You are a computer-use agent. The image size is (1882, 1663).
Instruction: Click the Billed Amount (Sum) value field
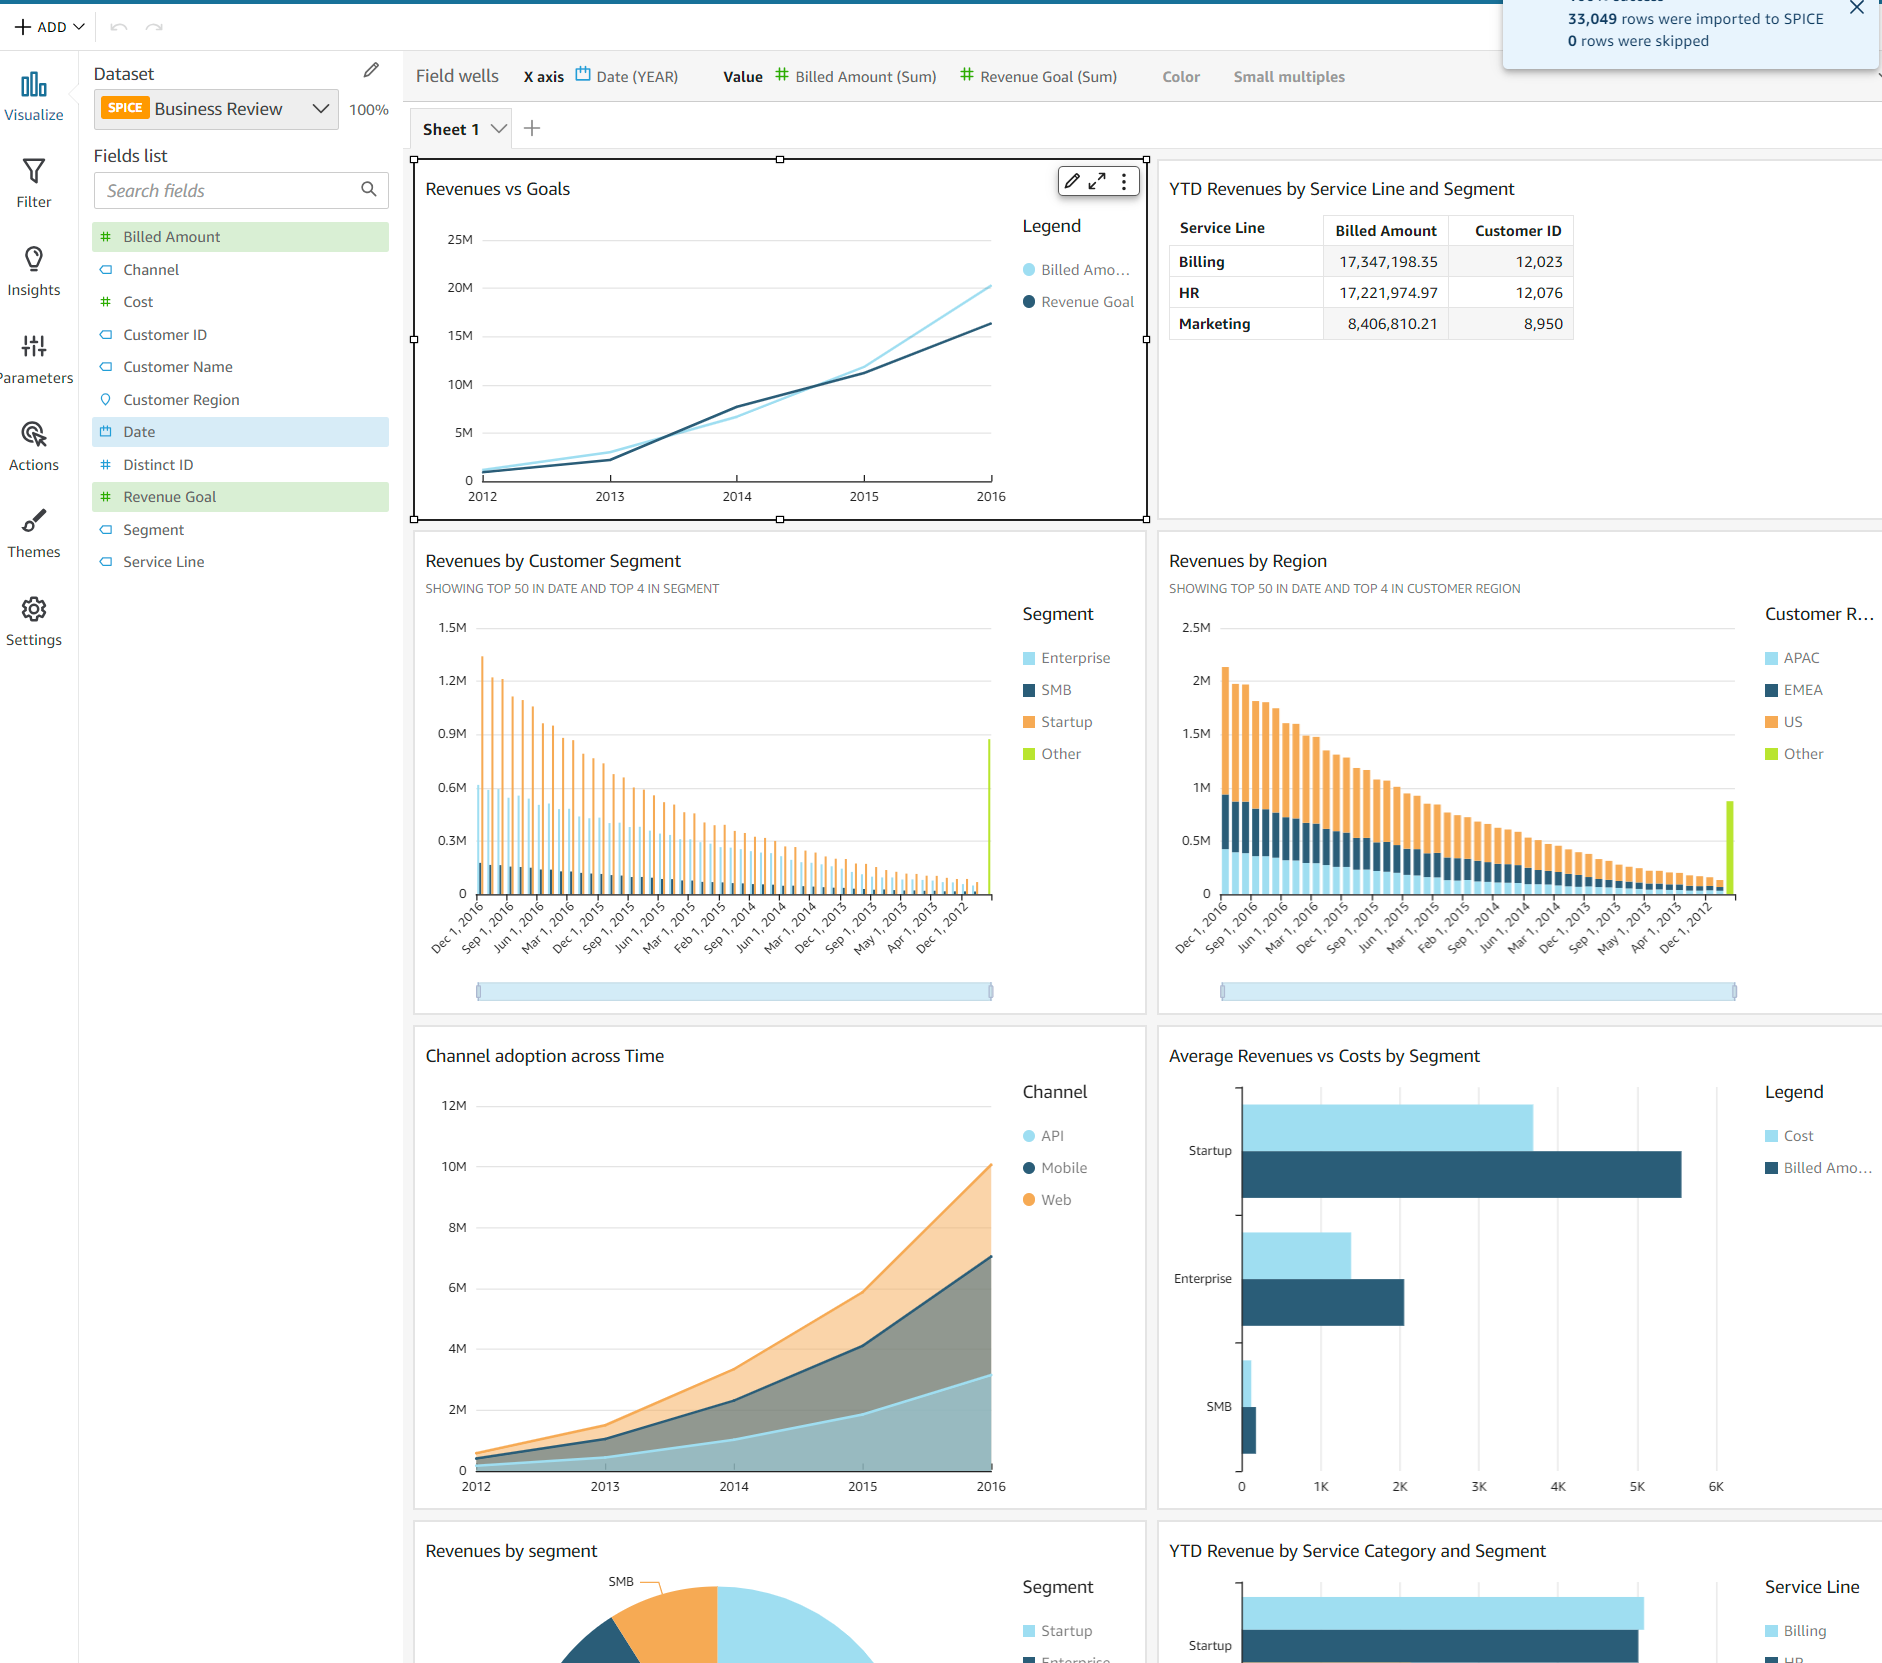click(x=866, y=76)
